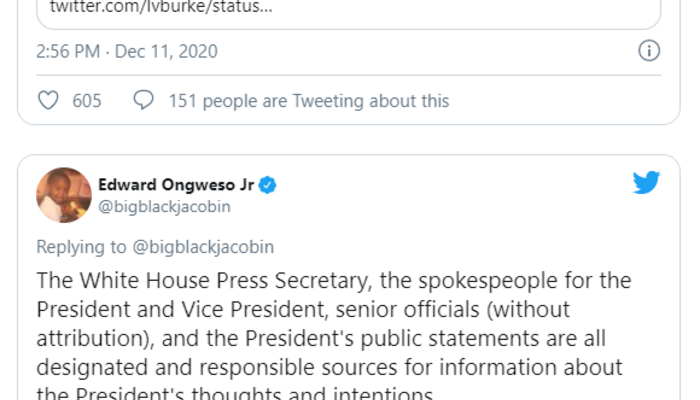Image resolution: width=700 pixels, height=400 pixels.
Task: Click the 605 likes count
Action: pyautogui.click(x=87, y=101)
